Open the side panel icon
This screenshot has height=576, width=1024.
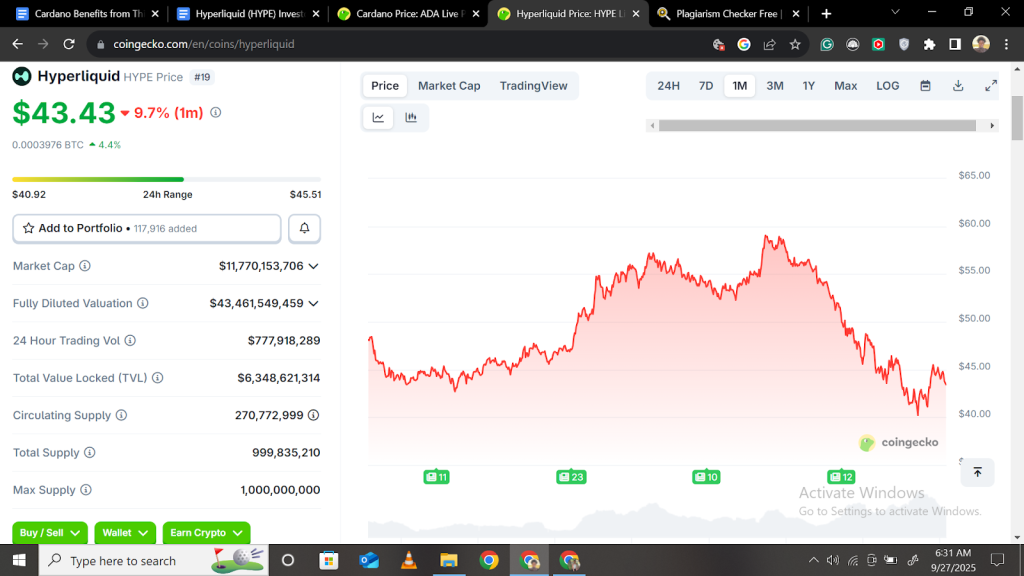pyautogui.click(x=955, y=44)
